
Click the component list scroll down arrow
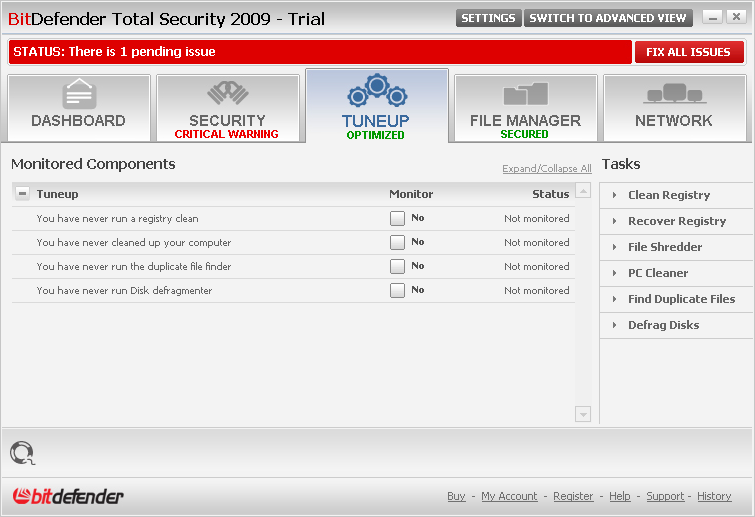pyautogui.click(x=583, y=414)
